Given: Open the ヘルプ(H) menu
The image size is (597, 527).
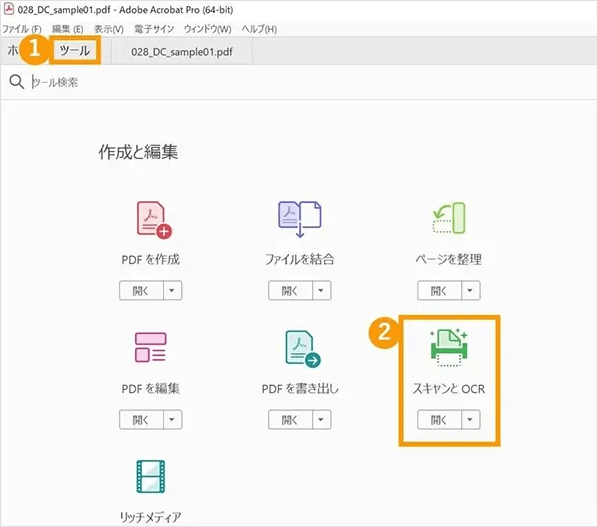Looking at the screenshot, I should (259, 29).
